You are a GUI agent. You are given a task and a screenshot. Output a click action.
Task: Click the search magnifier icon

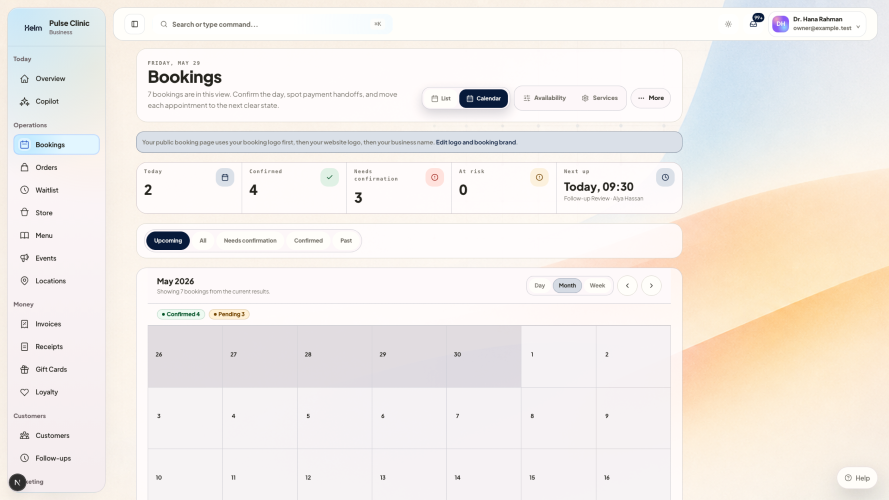tap(164, 24)
